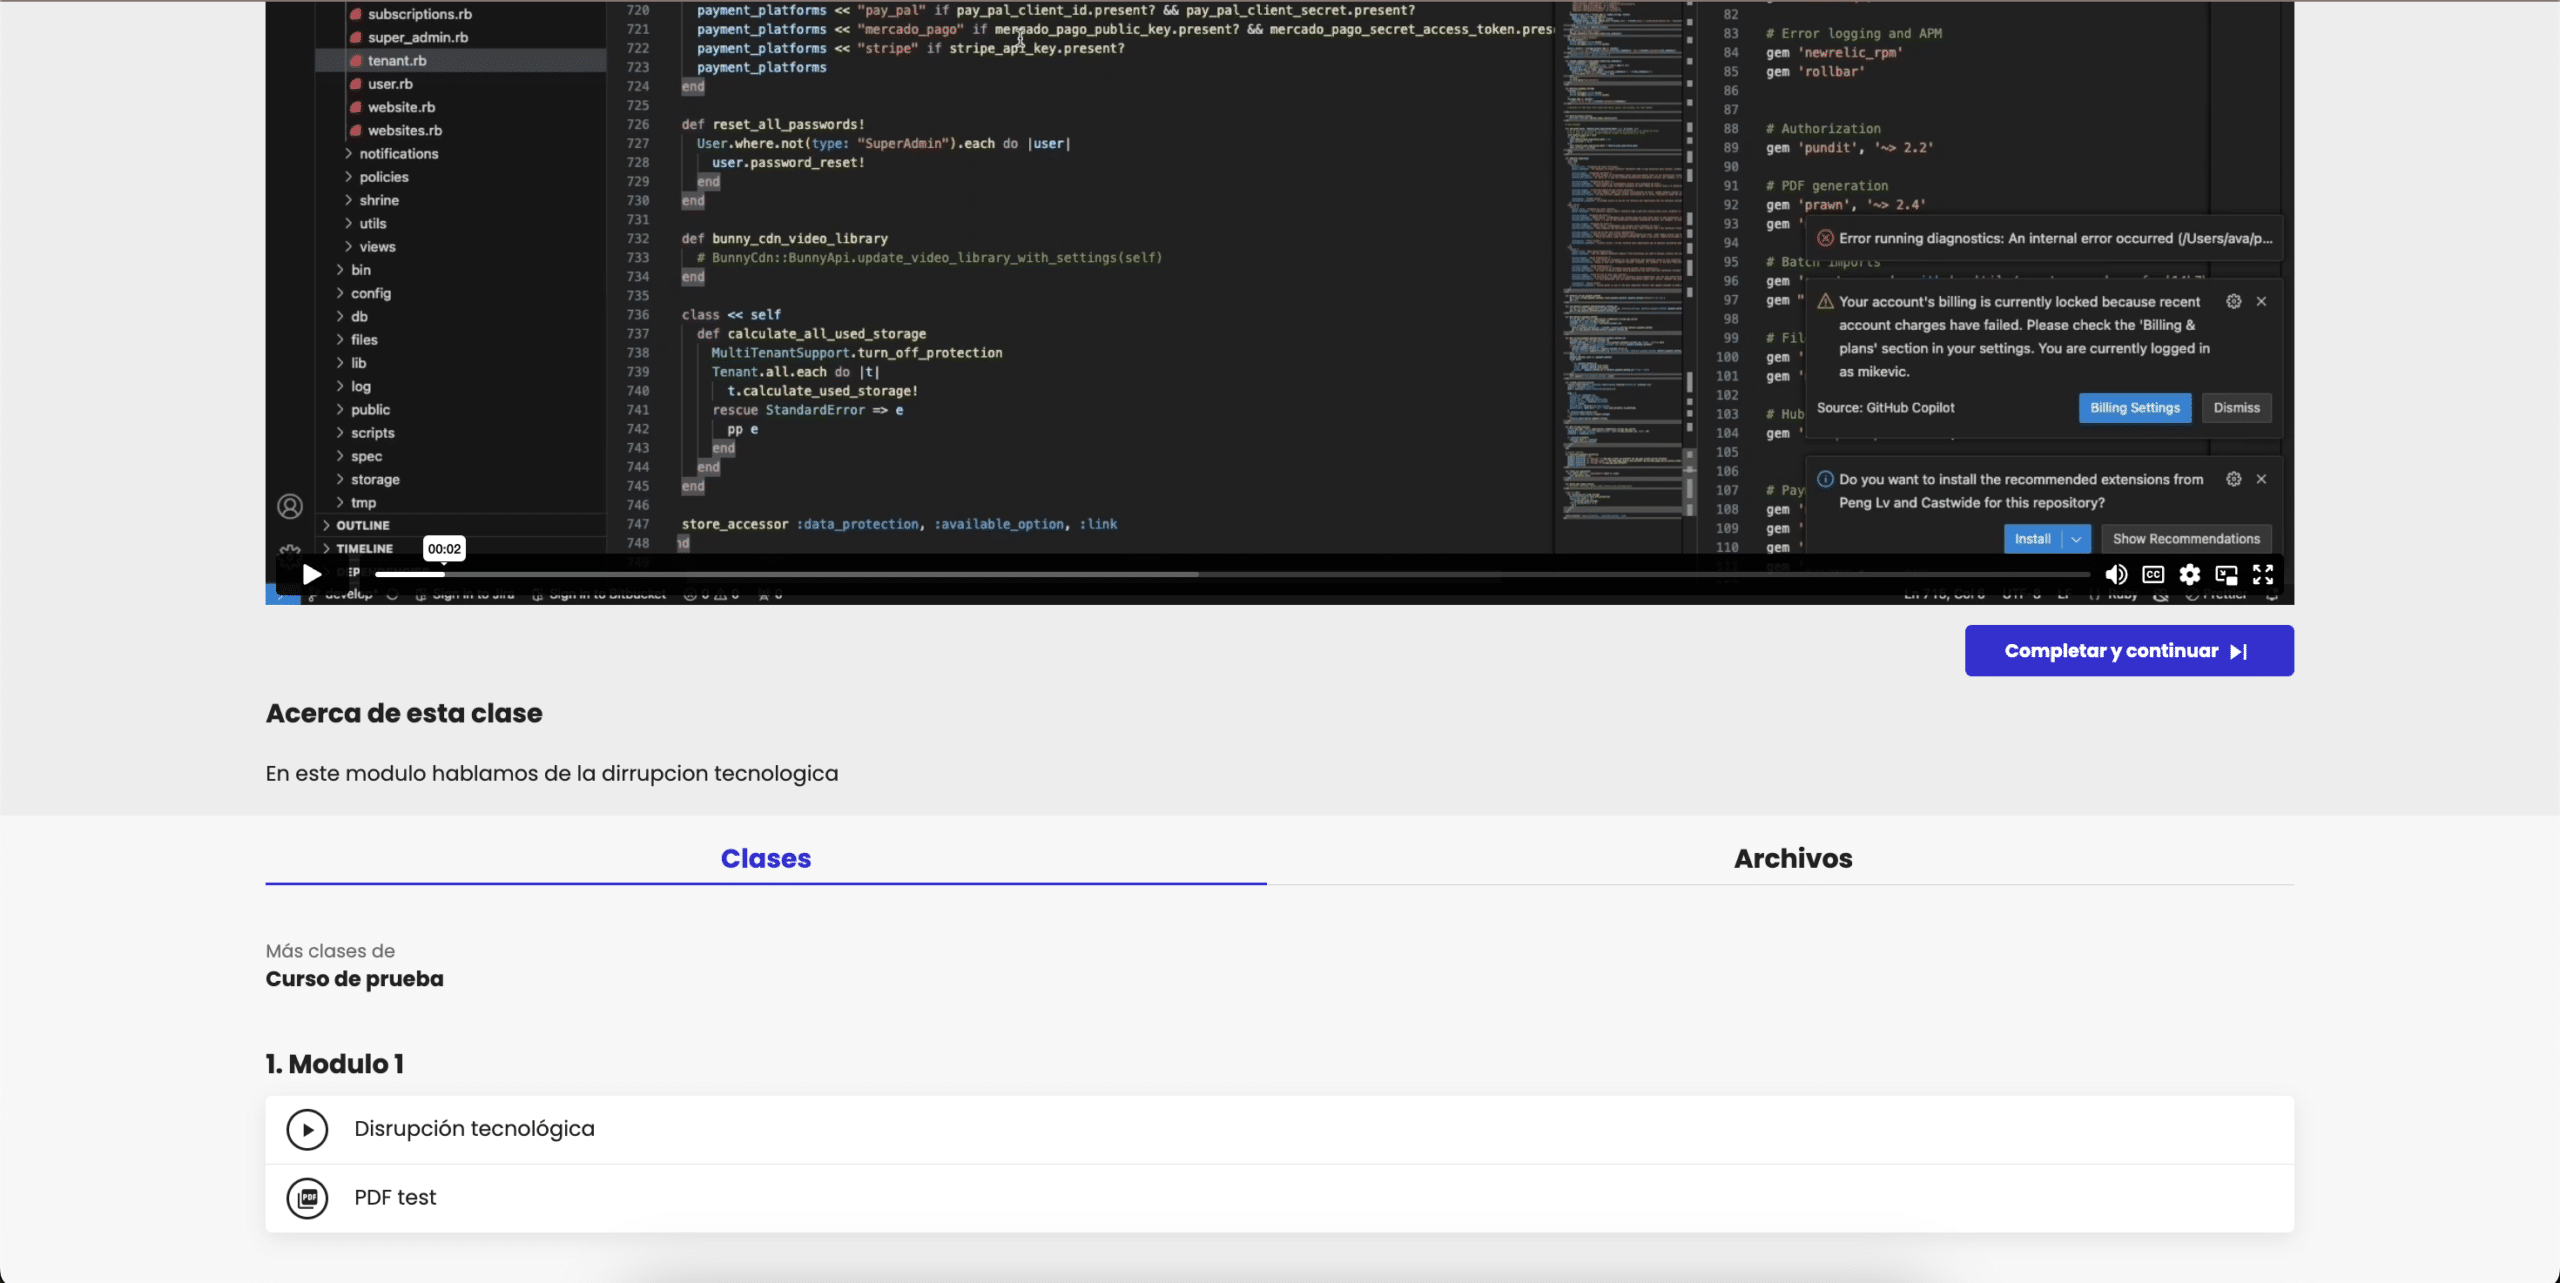Select the Archivos tab

click(x=1793, y=858)
